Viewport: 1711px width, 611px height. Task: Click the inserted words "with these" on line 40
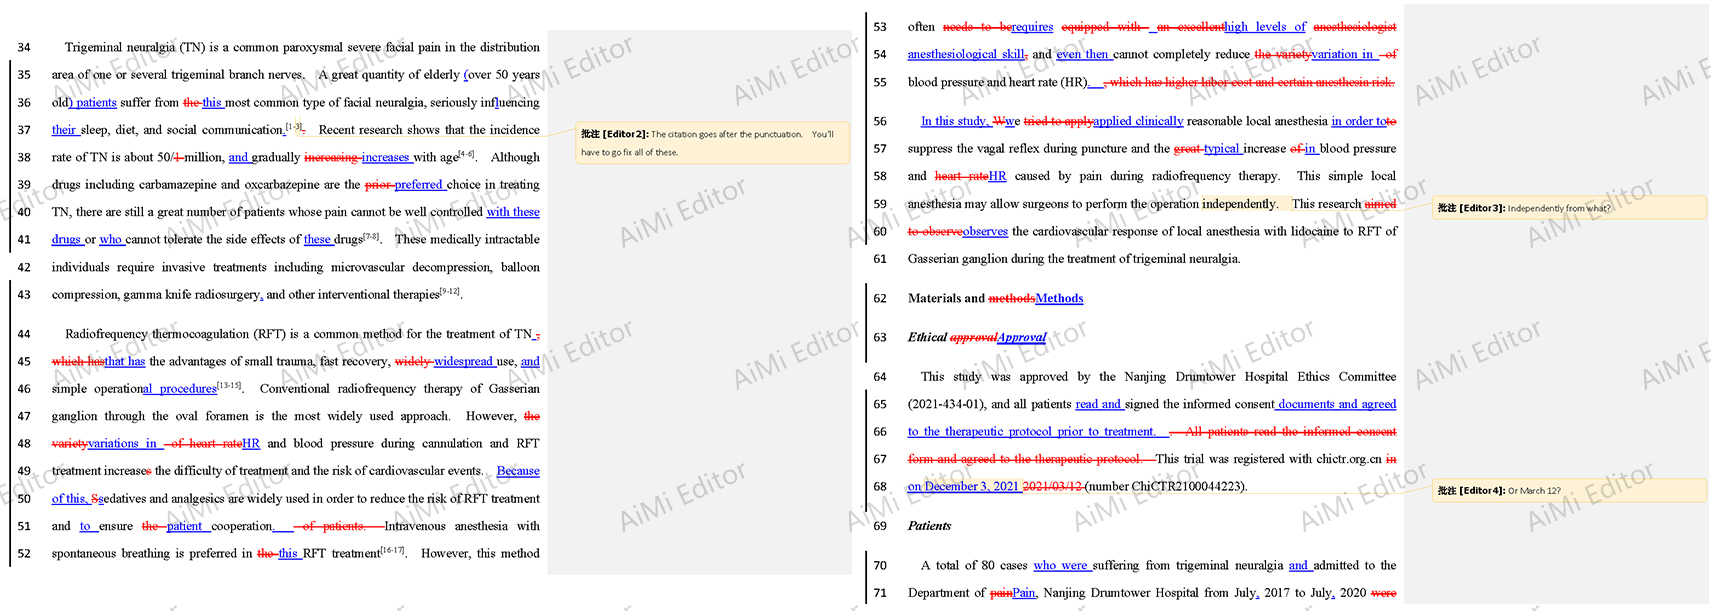[513, 212]
